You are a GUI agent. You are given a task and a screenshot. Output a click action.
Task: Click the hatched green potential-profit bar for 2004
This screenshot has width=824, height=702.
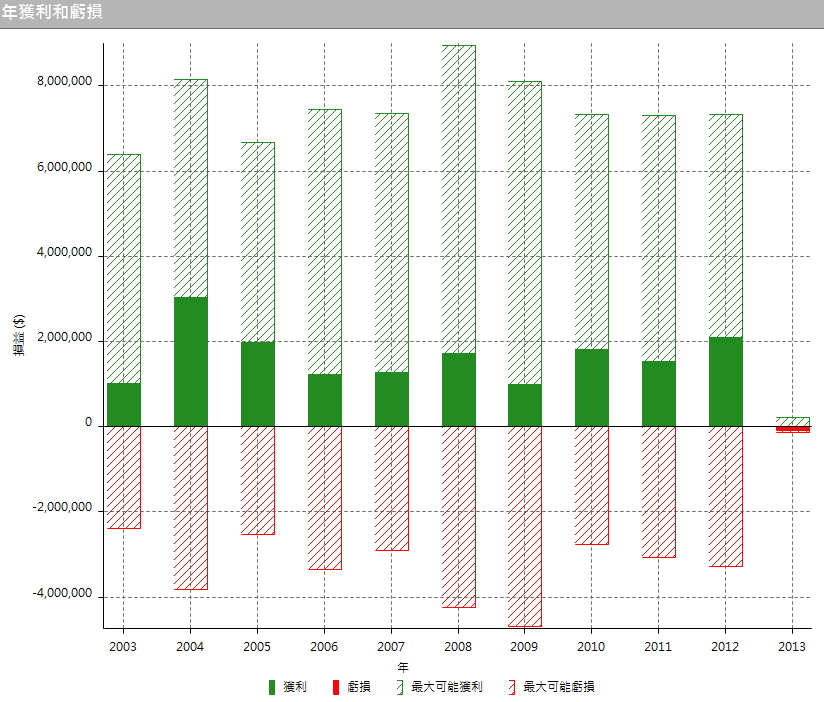coord(191,189)
